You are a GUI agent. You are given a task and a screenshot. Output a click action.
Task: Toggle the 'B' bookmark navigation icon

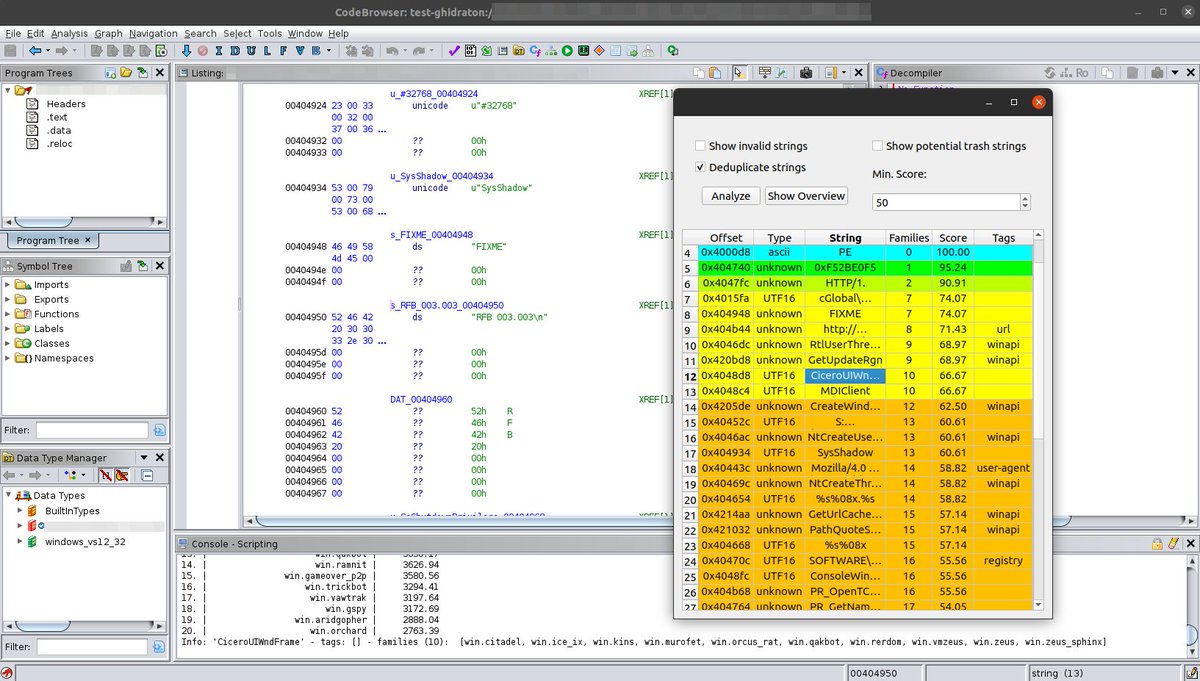tap(315, 50)
